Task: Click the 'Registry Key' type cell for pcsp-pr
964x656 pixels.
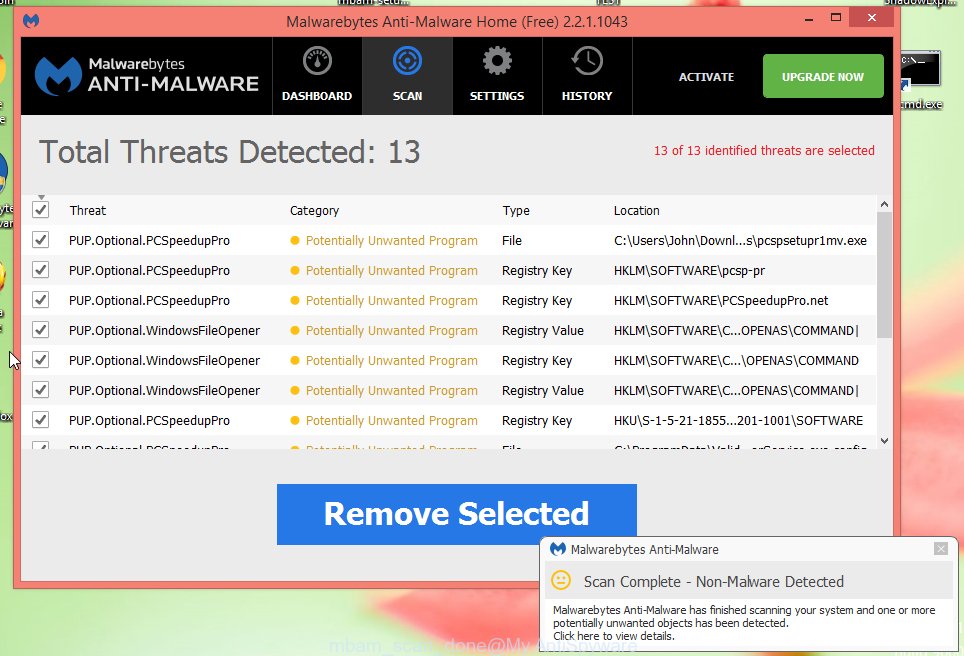Action: click(537, 271)
